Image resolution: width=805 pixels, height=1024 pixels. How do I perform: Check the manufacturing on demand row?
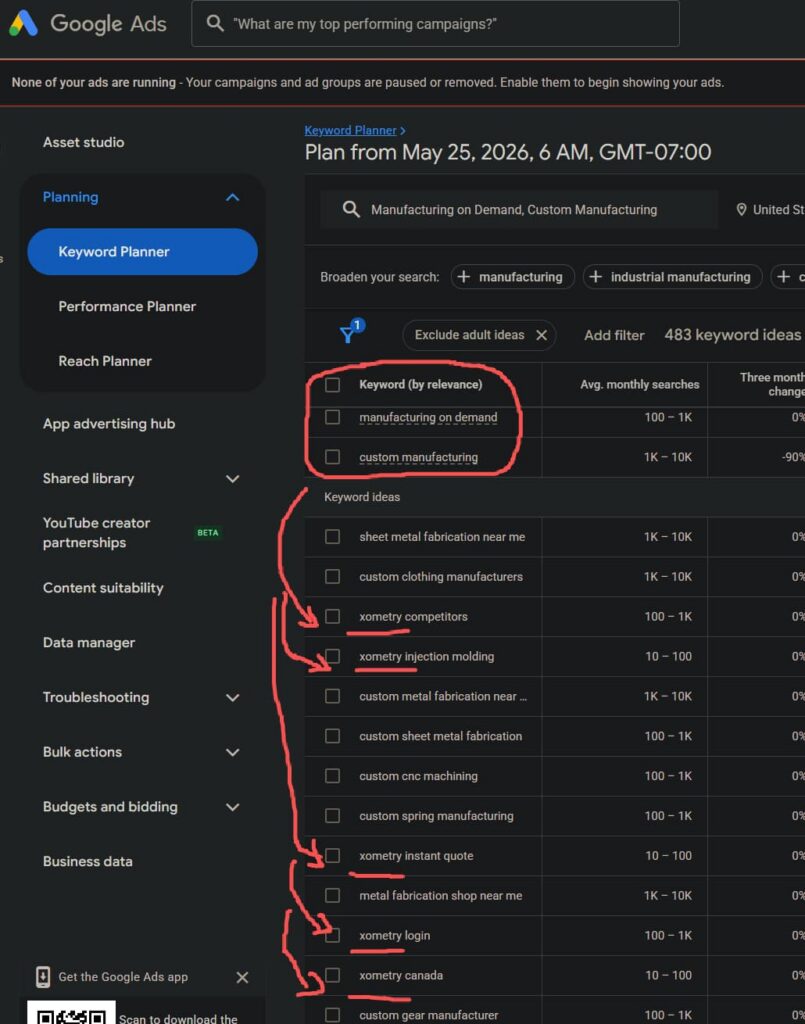[332, 417]
